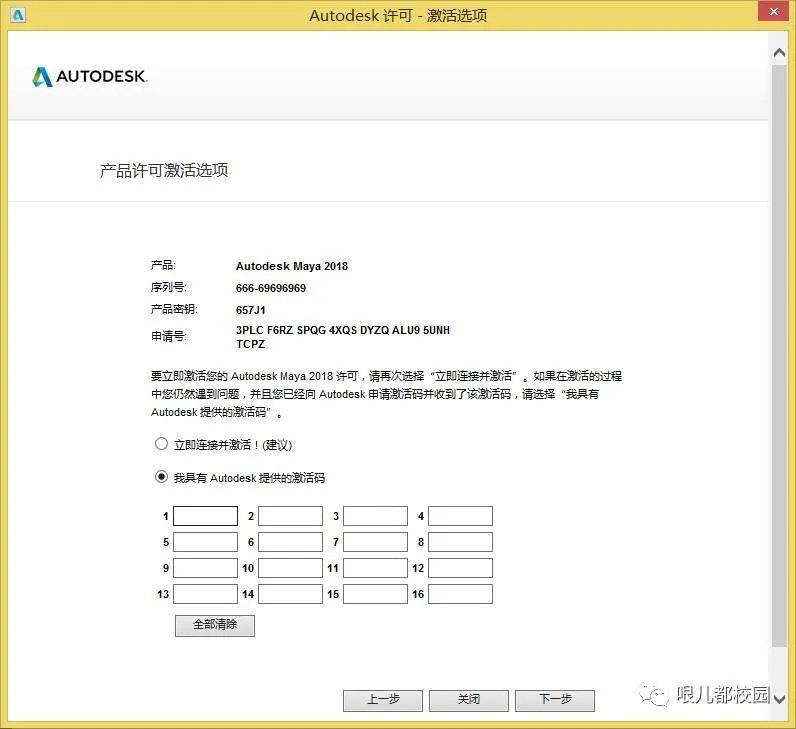
Task: Click the '序列号:' label
Action: pos(169,287)
